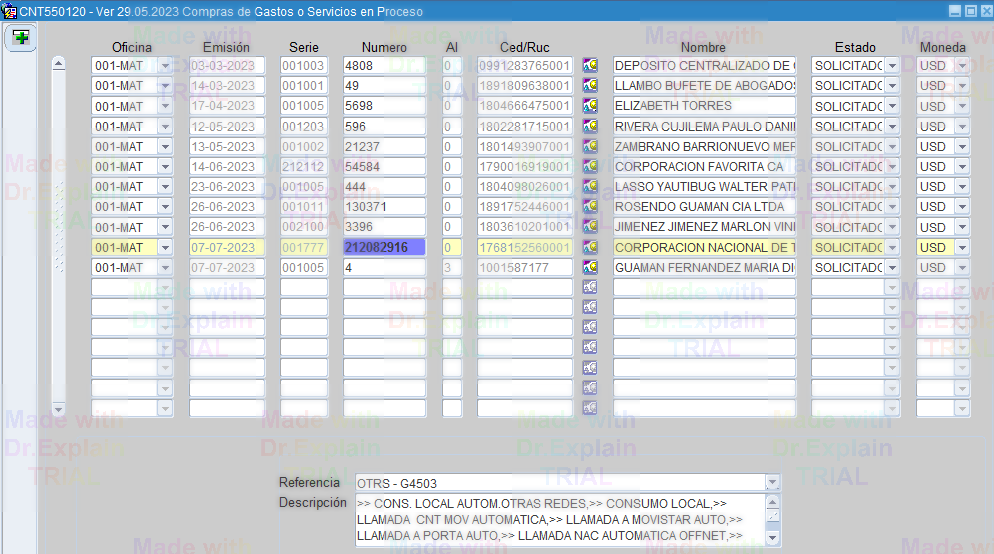Click lookup icon next to ELIZABETH TORRES
994x554 pixels.
(x=590, y=106)
